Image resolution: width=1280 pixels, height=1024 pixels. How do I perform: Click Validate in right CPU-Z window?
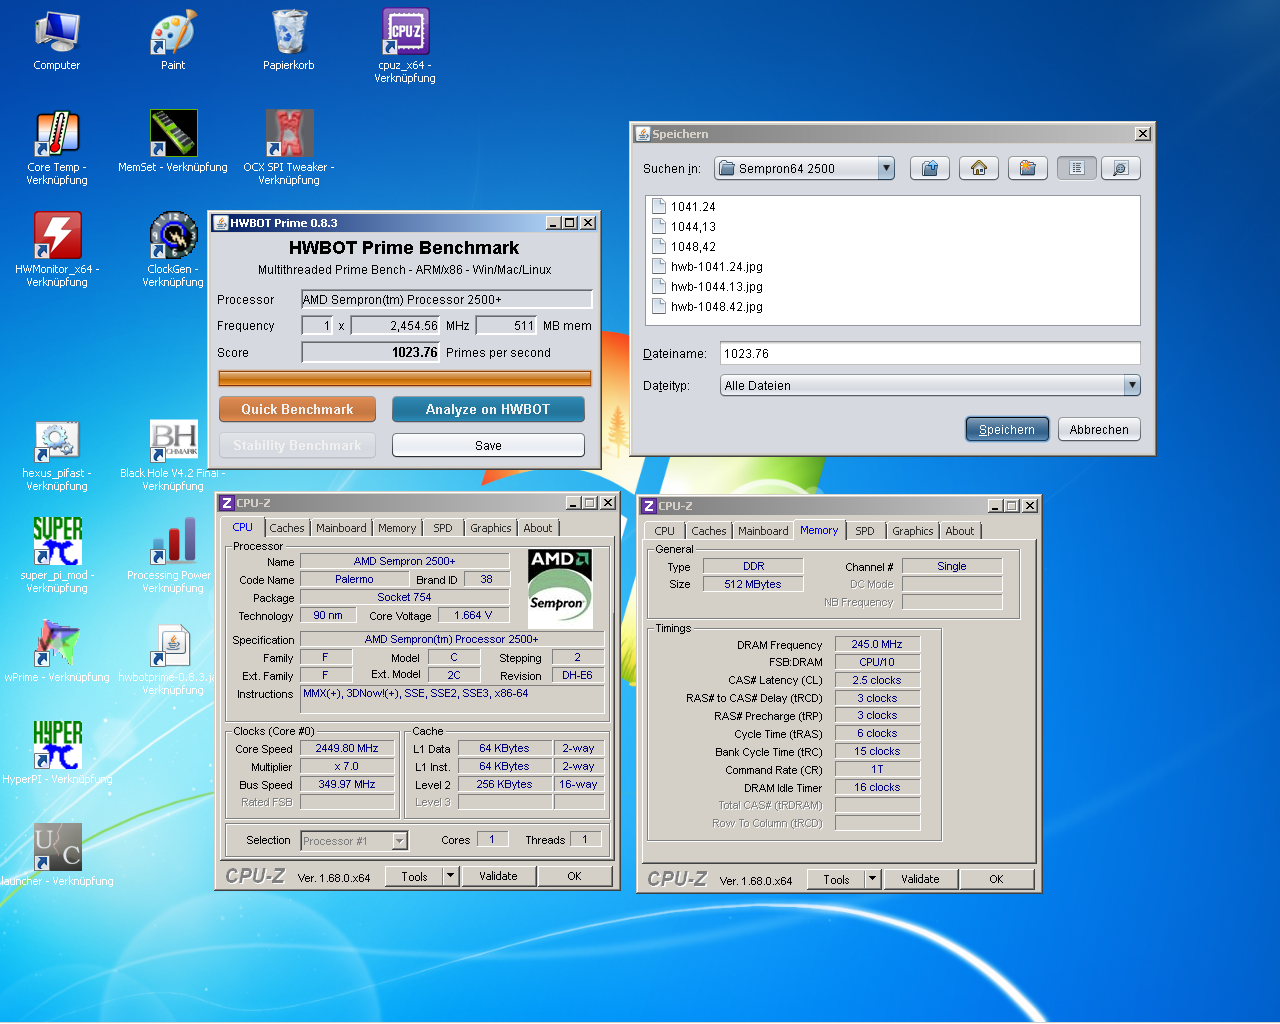(920, 879)
